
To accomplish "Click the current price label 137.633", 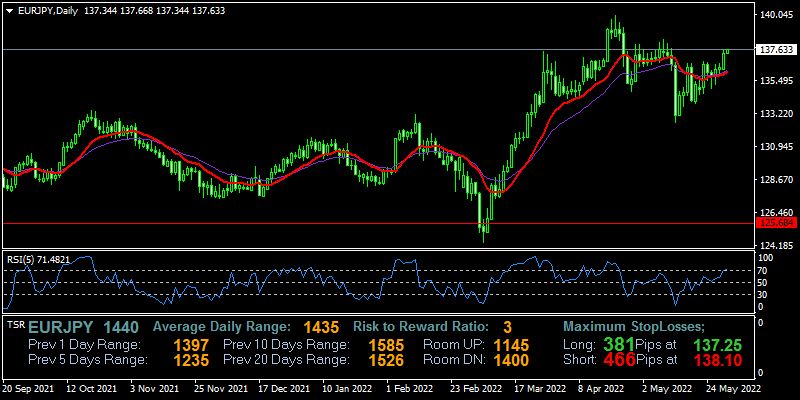I will pyautogui.click(x=776, y=49).
